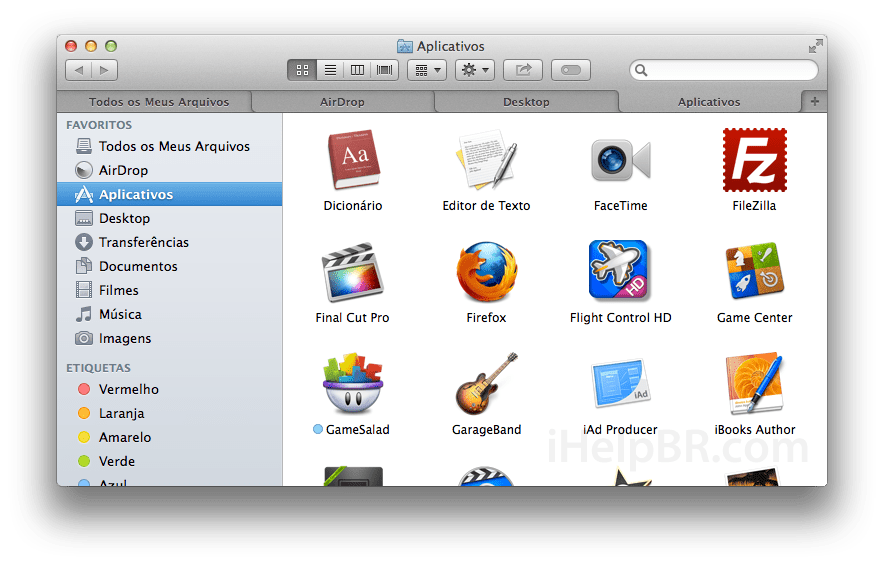Select the Flight Control HD icon

pos(619,270)
